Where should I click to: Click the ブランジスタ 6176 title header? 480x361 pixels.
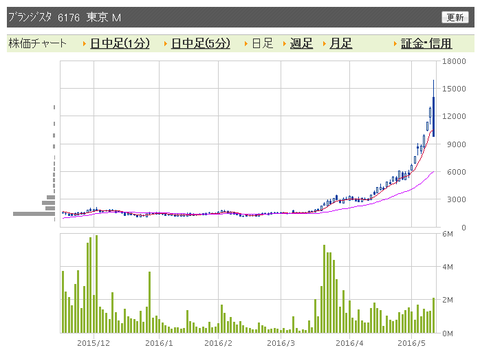tap(65, 17)
